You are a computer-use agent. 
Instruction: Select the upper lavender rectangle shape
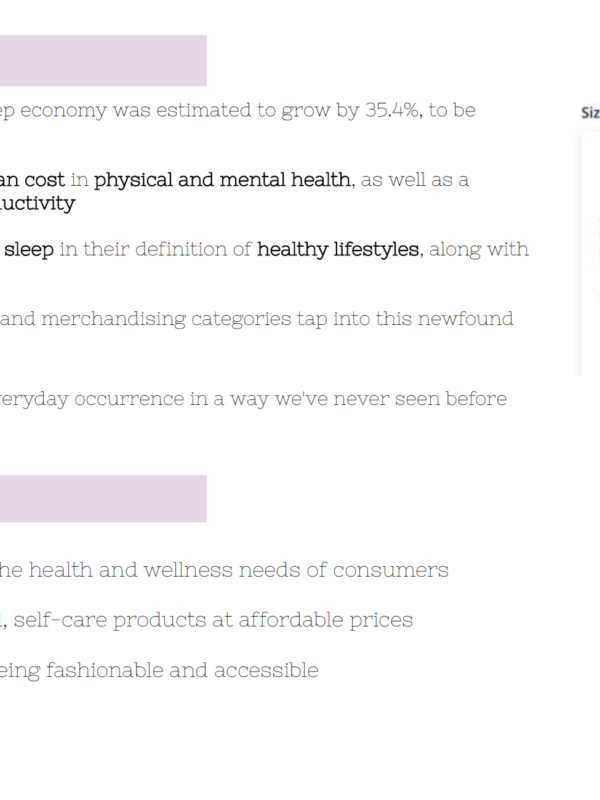tap(103, 60)
